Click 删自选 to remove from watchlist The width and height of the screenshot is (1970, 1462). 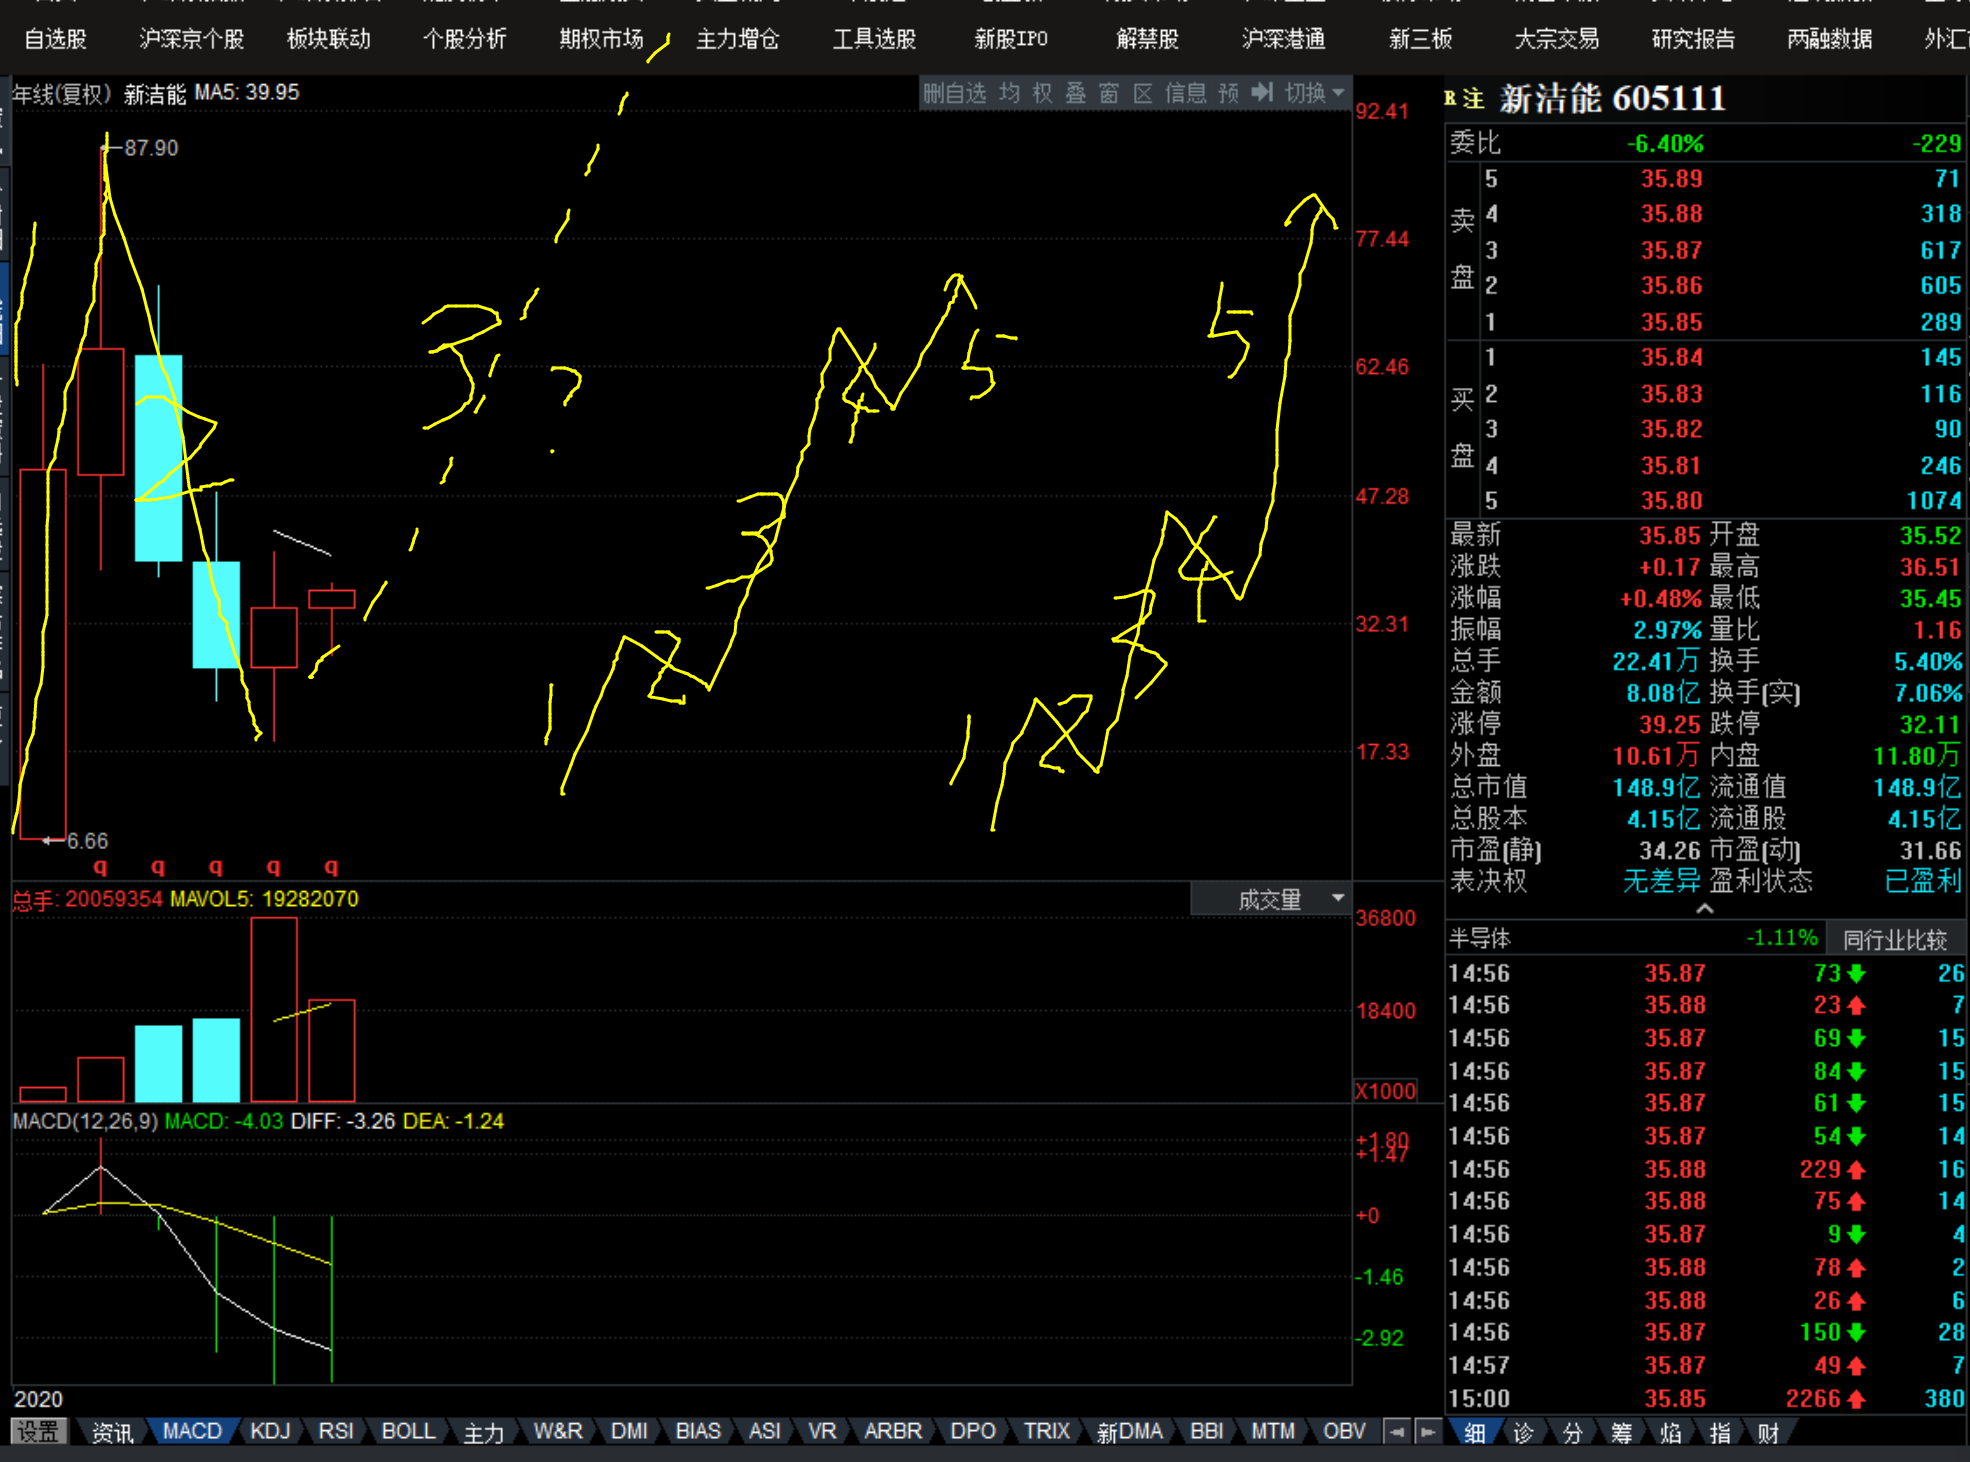pos(955,93)
